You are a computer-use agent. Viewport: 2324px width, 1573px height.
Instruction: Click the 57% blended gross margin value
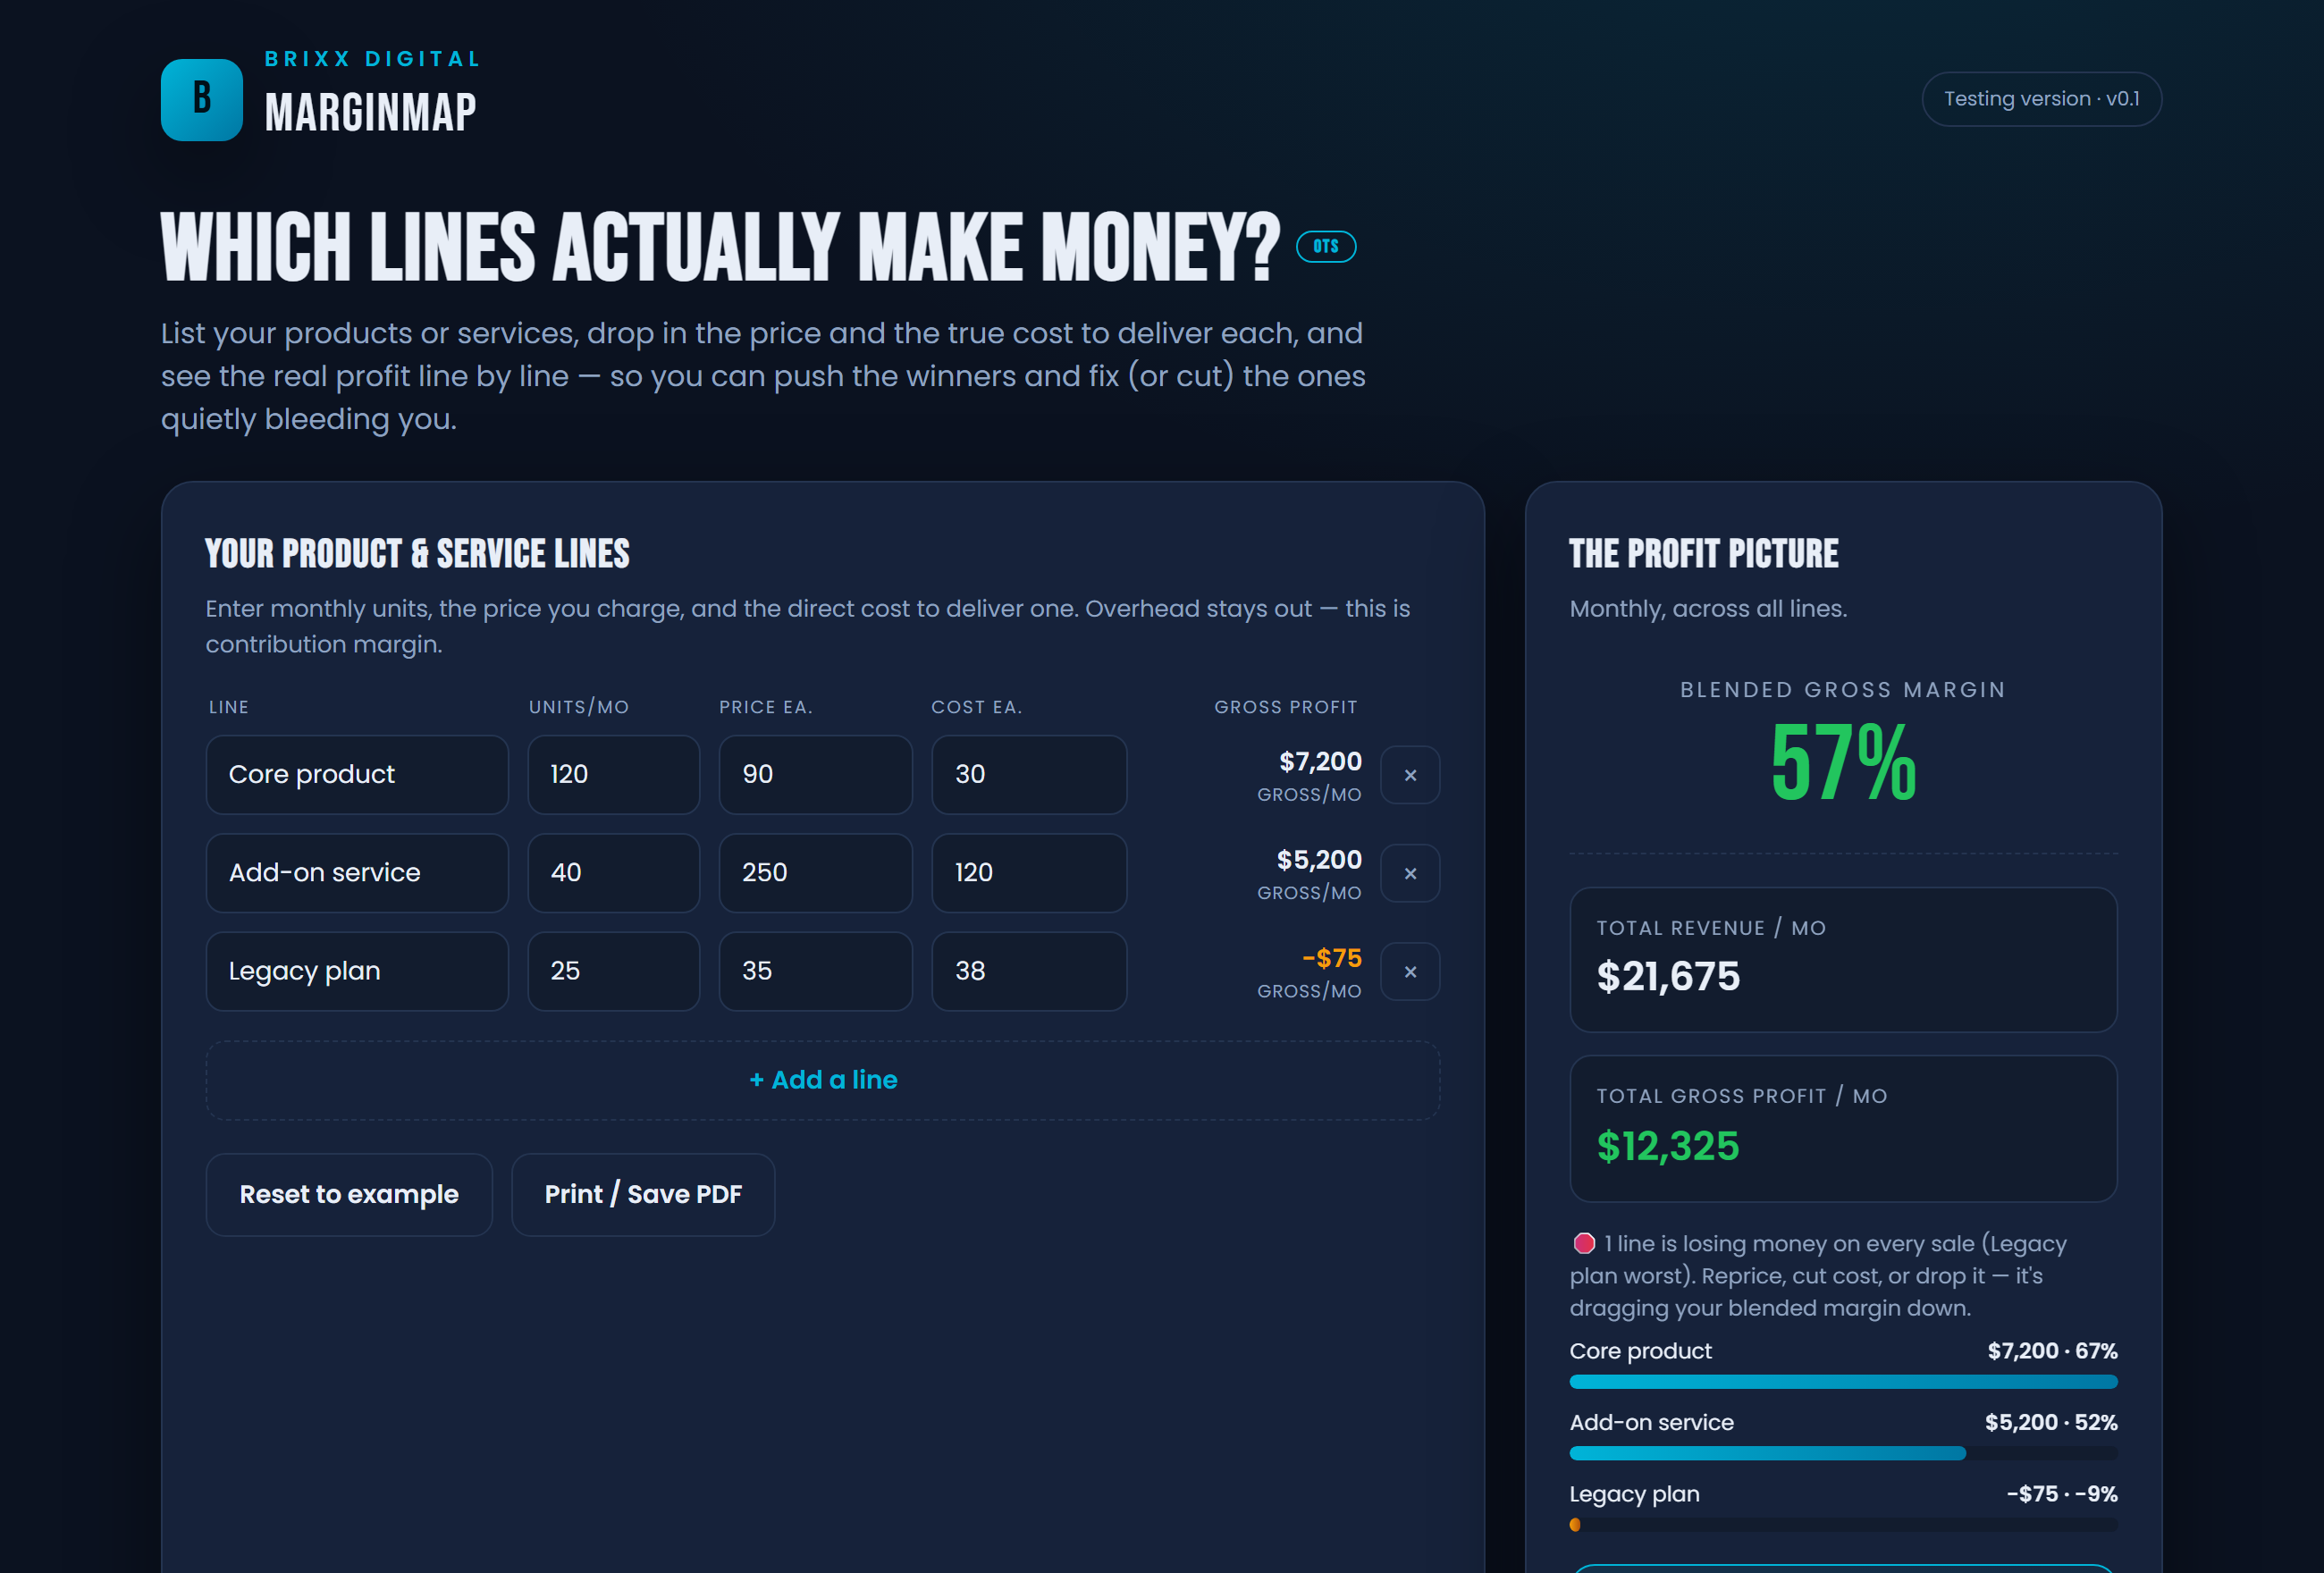[x=1843, y=763]
